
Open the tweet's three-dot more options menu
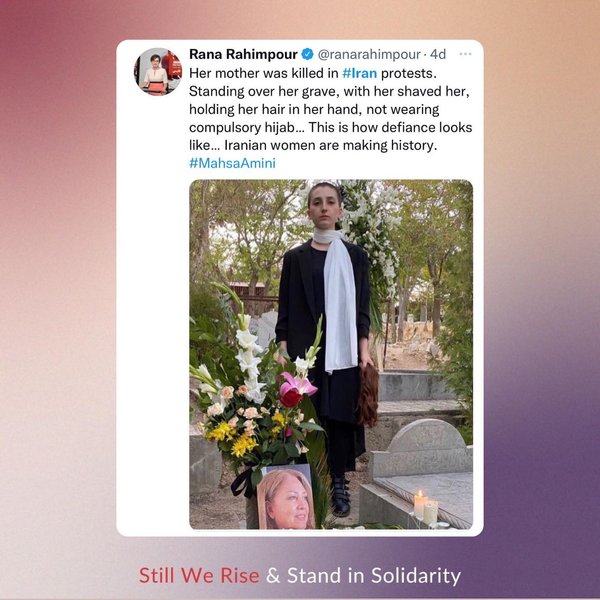pos(465,54)
